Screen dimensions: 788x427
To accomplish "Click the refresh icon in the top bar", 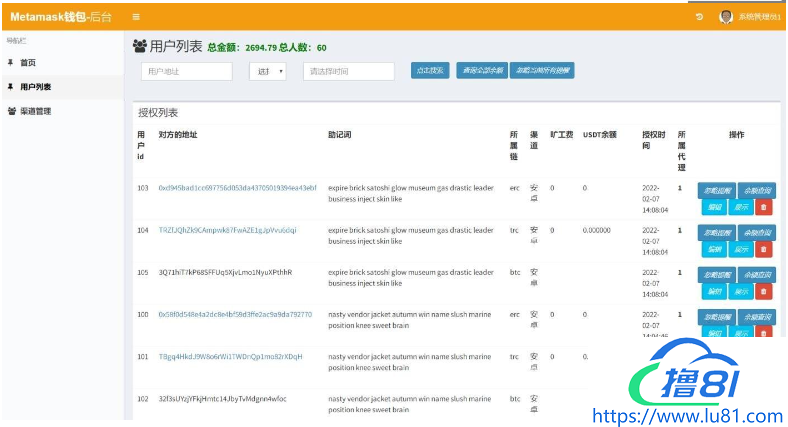I will tap(699, 17).
